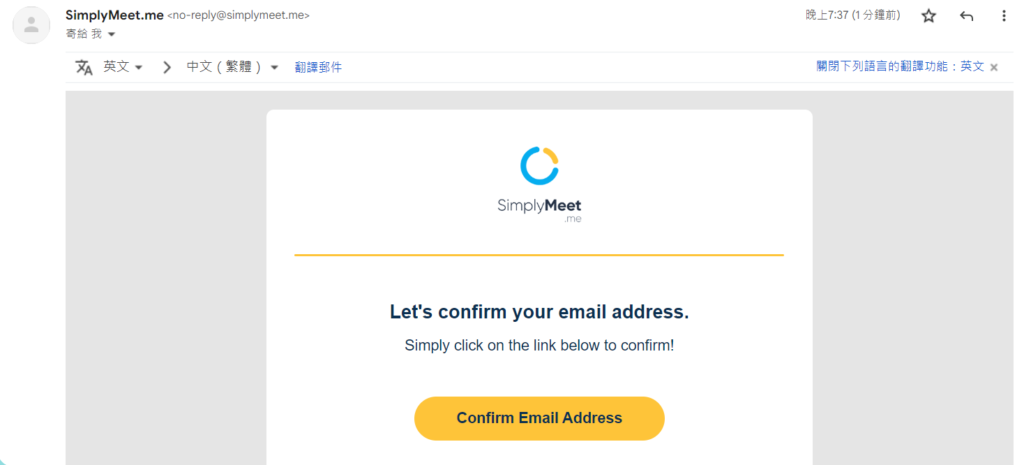
Task: Click the SimplyMeet.me circular logo
Action: pos(539,165)
